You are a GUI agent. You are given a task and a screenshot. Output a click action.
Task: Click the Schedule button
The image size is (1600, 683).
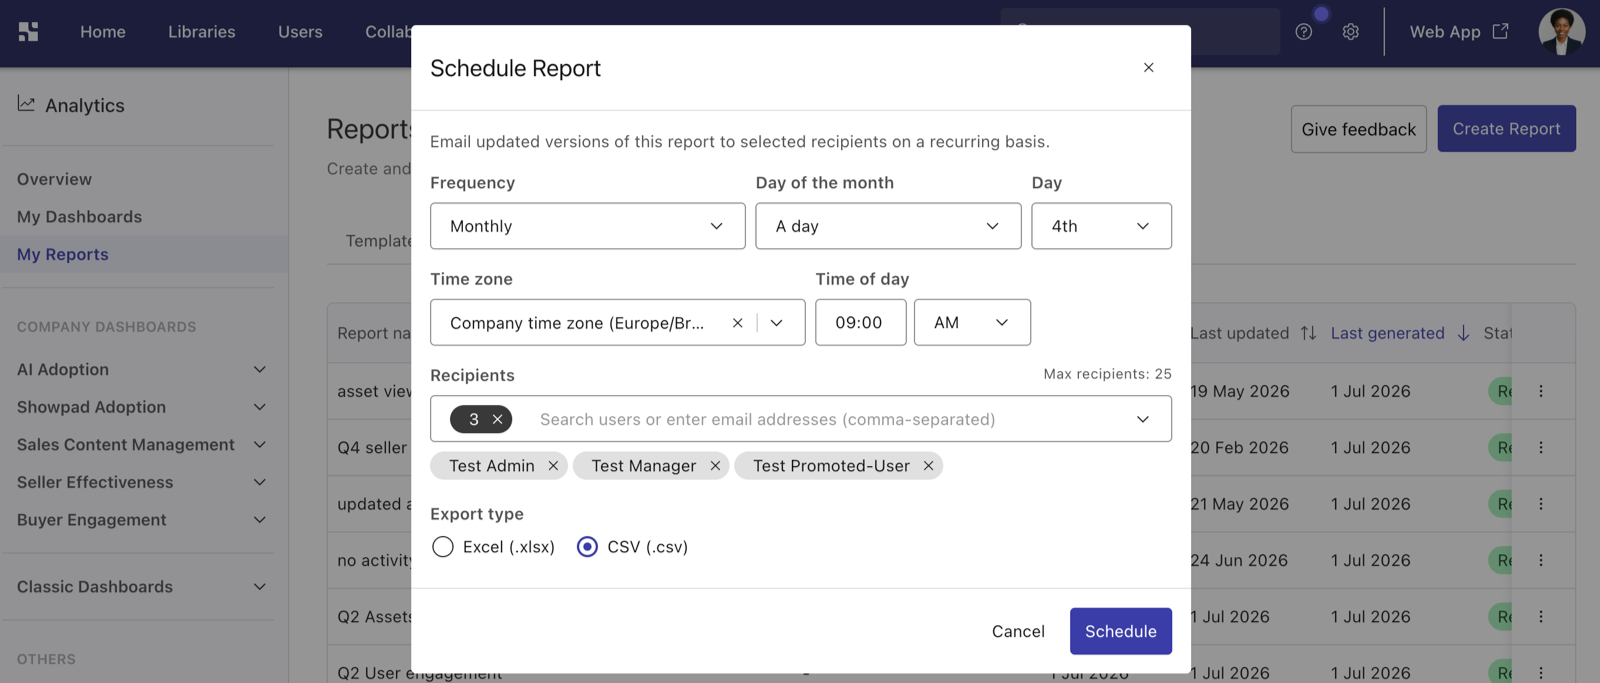1120,631
